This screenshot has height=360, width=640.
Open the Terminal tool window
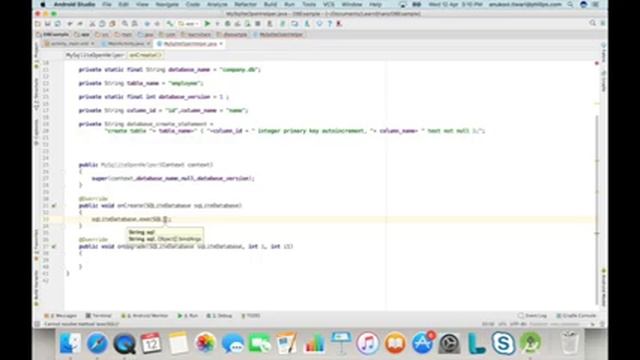tap(99, 316)
